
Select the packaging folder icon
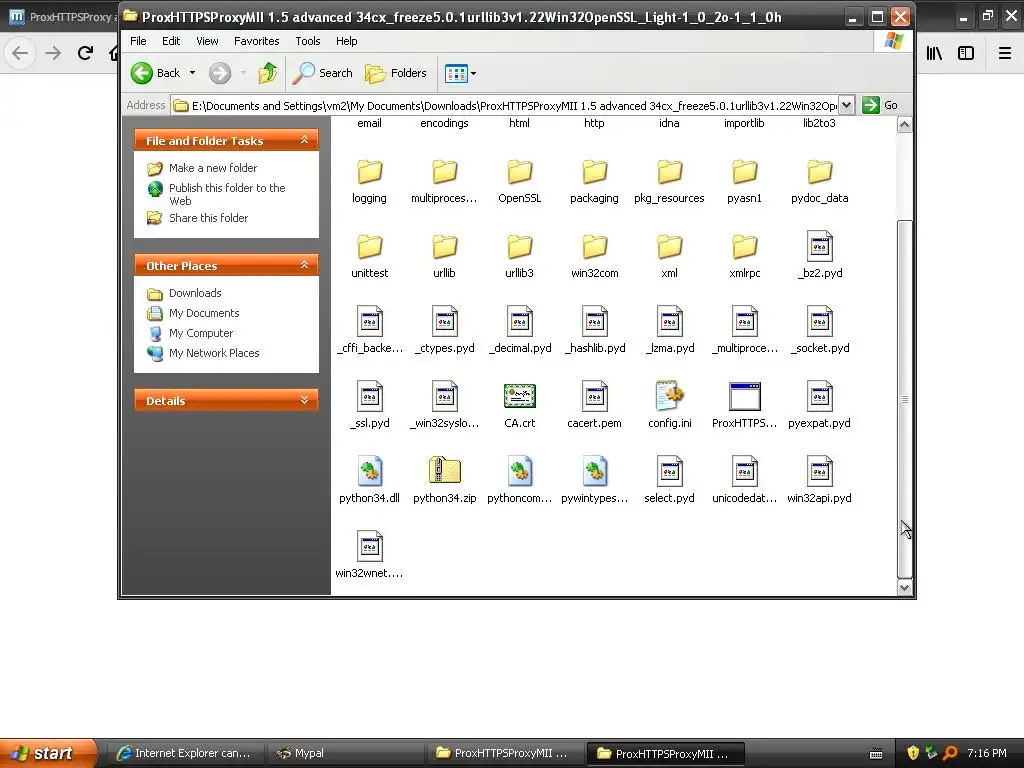click(594, 172)
